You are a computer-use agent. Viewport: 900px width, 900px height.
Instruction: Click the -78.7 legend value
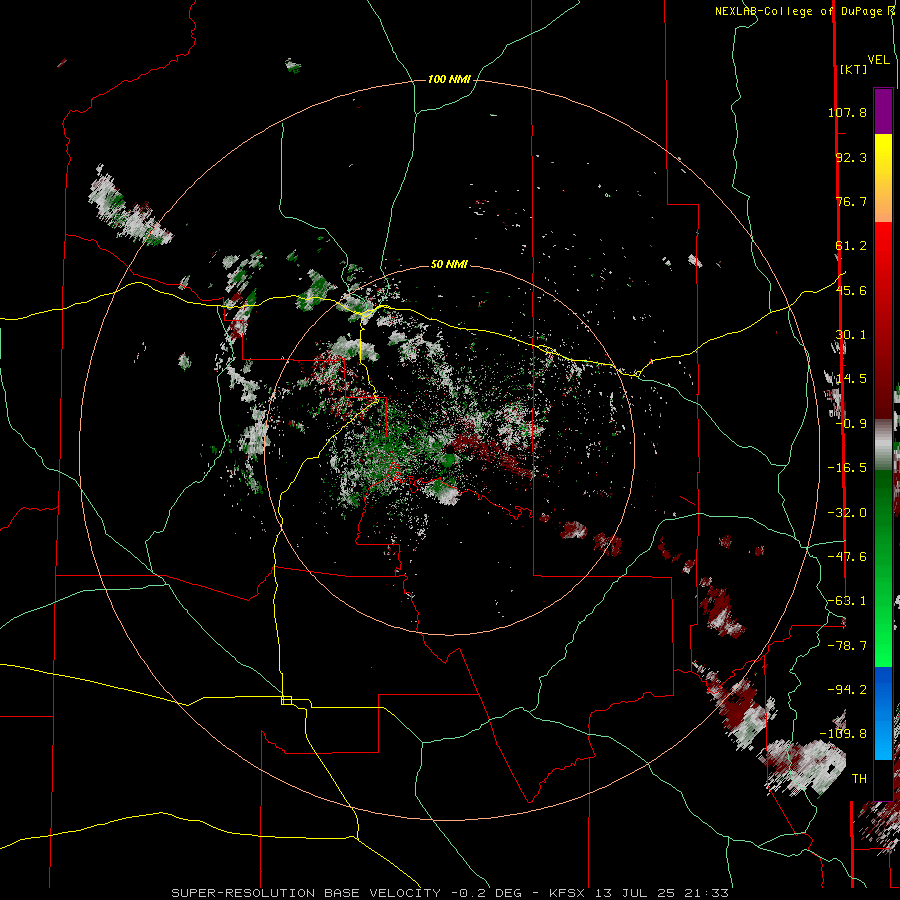847,646
